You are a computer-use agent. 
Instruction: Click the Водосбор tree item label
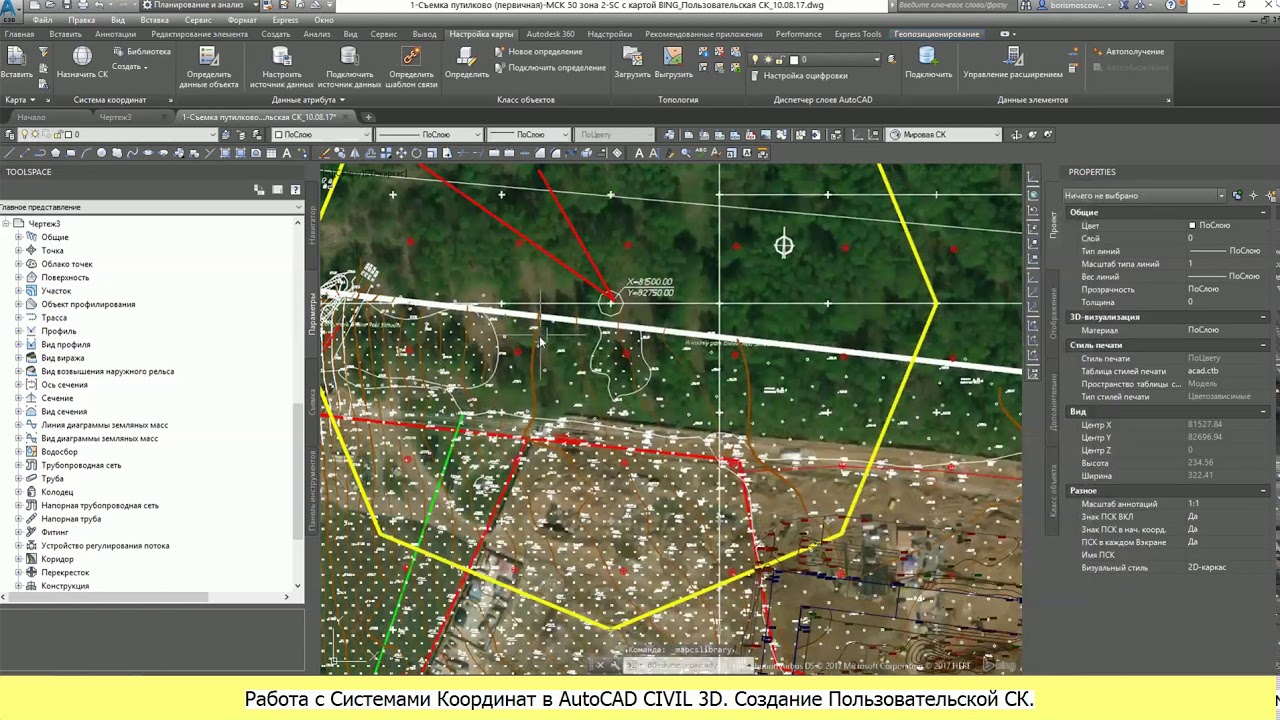[x=59, y=452]
